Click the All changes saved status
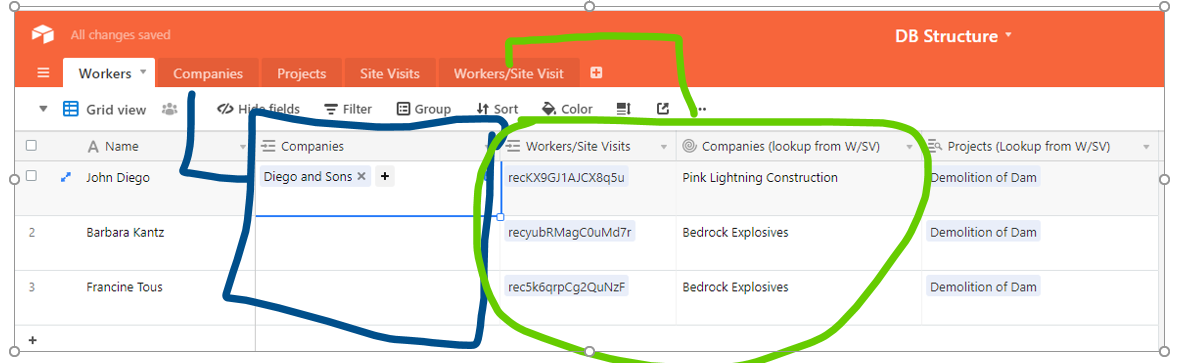The width and height of the screenshot is (1178, 363). (x=120, y=35)
